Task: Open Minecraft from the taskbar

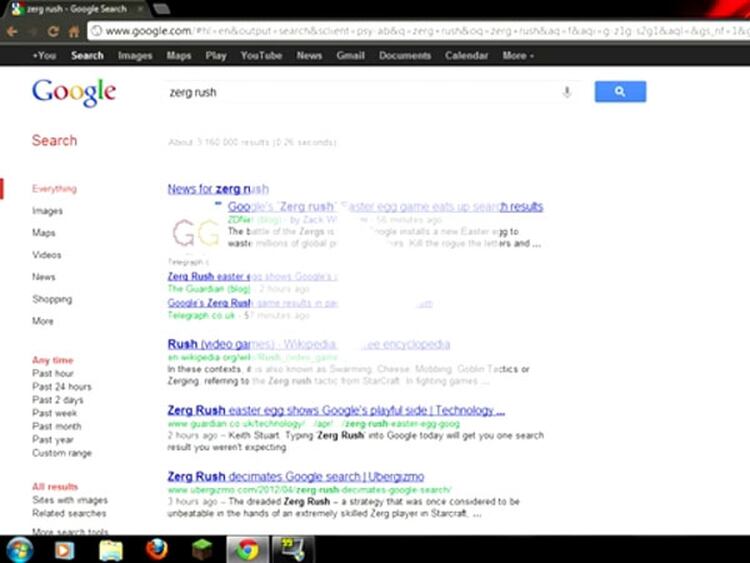Action: [201, 549]
